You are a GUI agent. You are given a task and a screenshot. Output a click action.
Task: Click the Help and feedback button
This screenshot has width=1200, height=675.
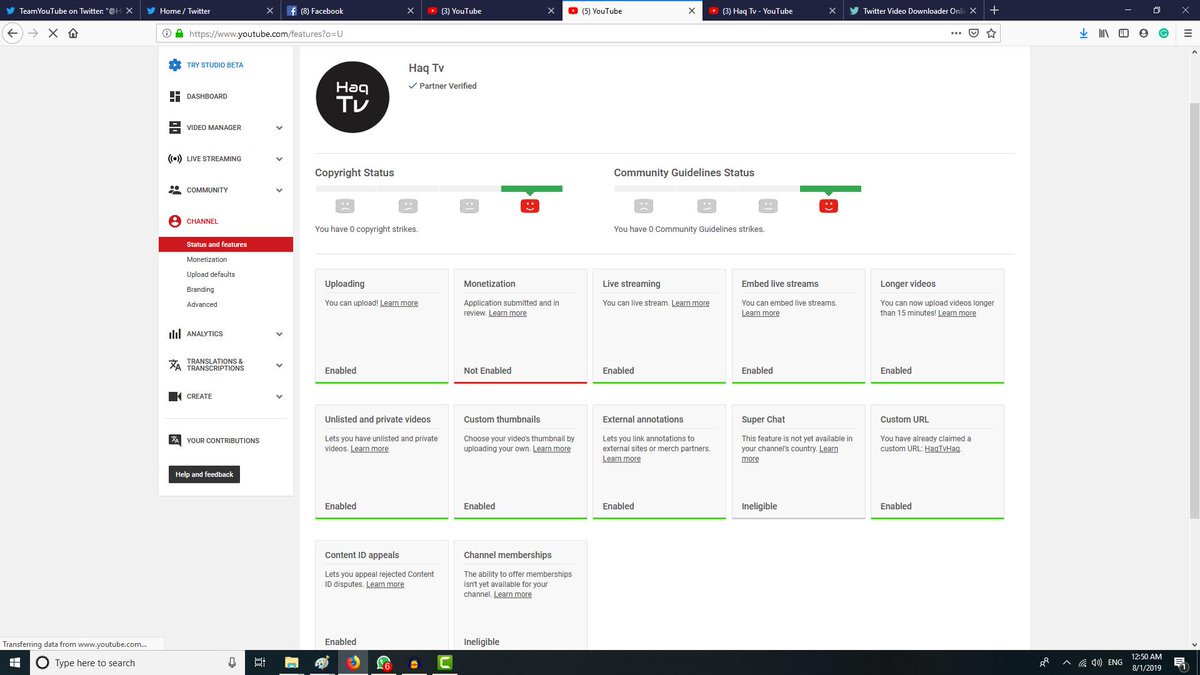pyautogui.click(x=204, y=474)
